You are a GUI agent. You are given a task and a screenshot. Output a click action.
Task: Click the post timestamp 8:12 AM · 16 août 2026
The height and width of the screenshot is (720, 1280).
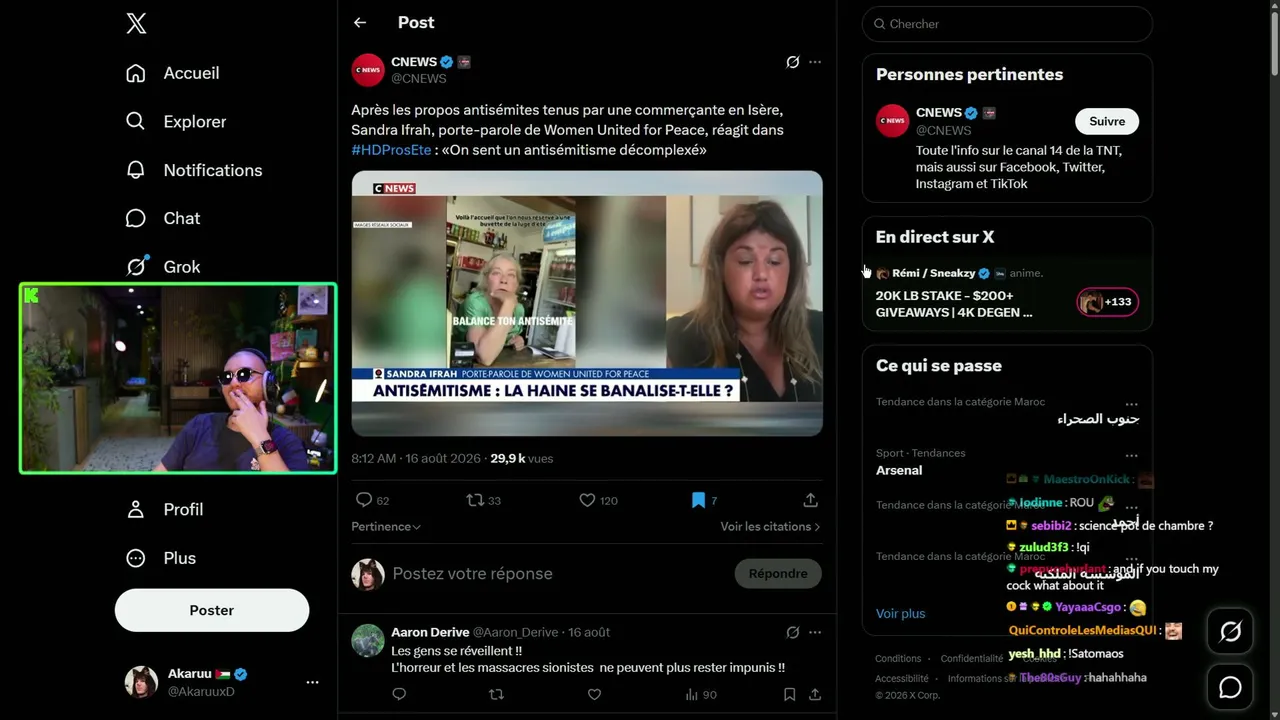pyautogui.click(x=416, y=458)
